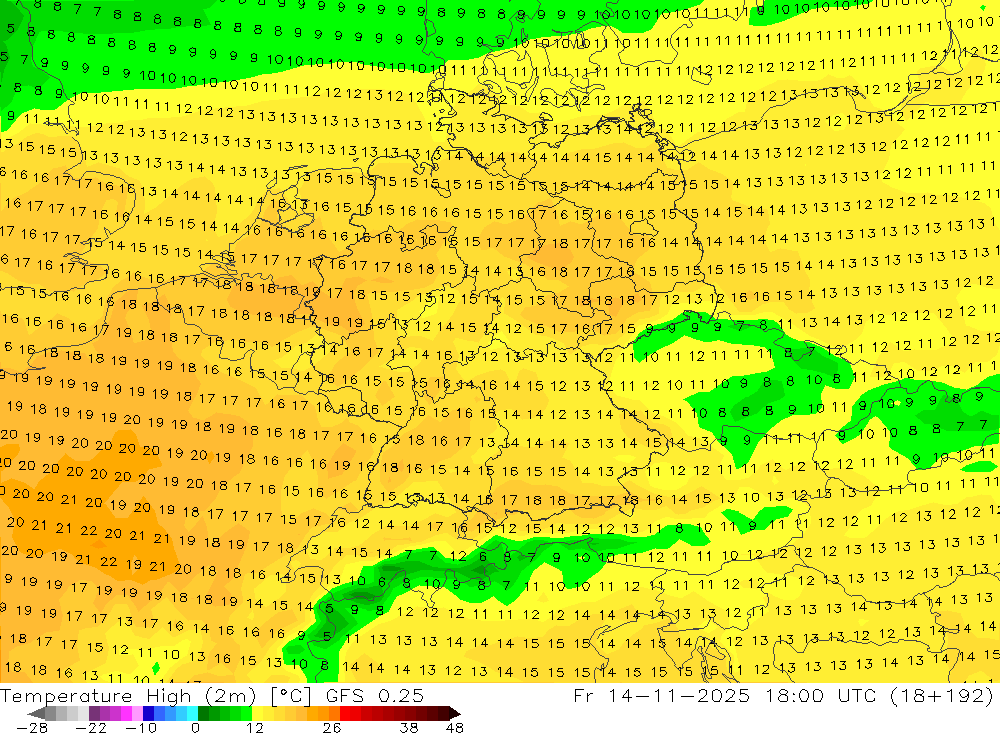Select the dark purple legend swatch above -22
Image resolution: width=1000 pixels, height=733 pixels.
(x=94, y=713)
